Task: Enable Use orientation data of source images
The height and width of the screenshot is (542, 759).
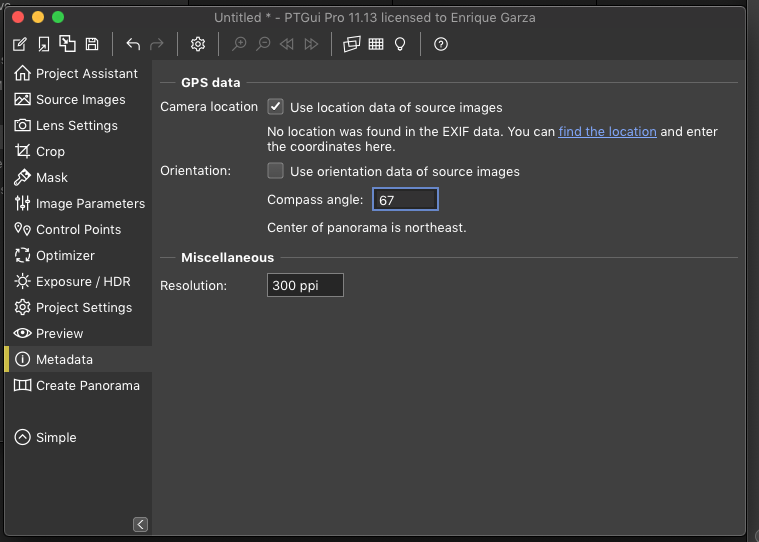Action: pos(275,171)
